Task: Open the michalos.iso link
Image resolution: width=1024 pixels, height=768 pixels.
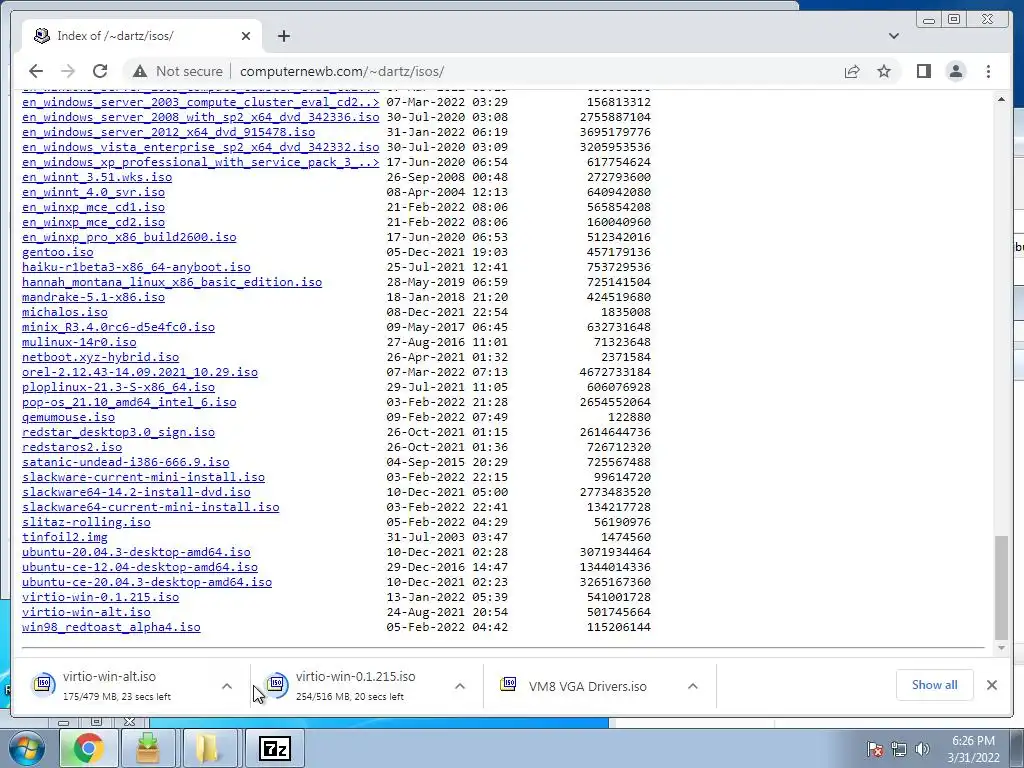Action: pyautogui.click(x=65, y=312)
